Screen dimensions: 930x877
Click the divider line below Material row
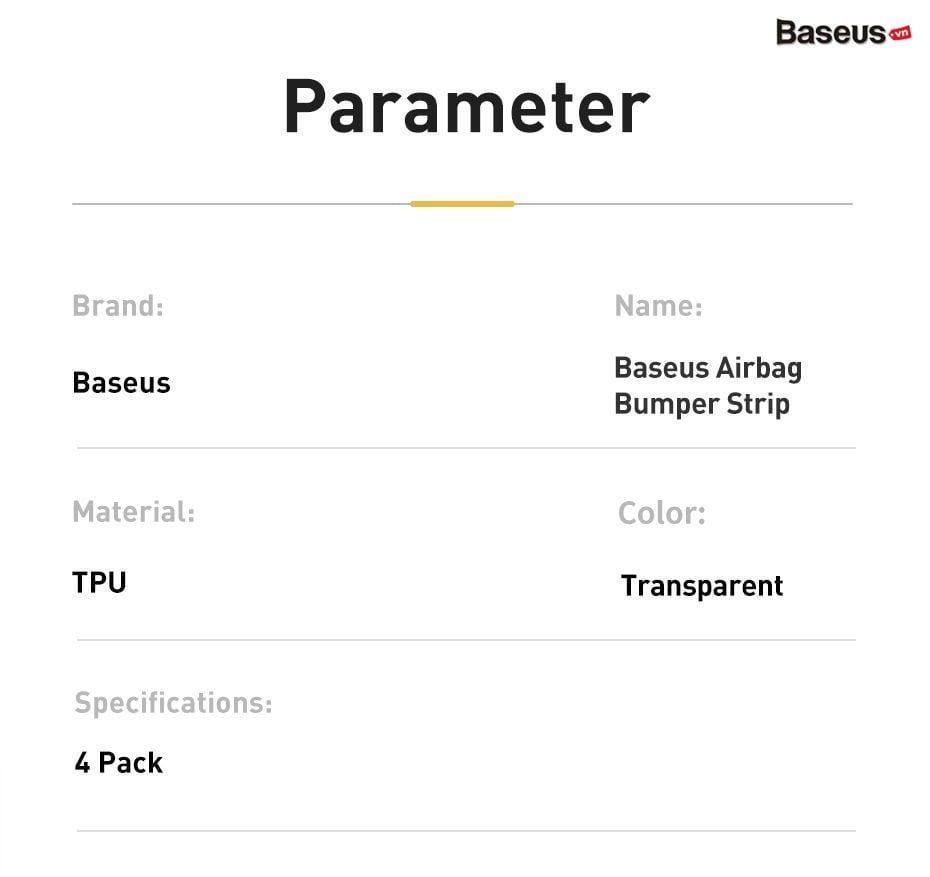click(x=466, y=640)
